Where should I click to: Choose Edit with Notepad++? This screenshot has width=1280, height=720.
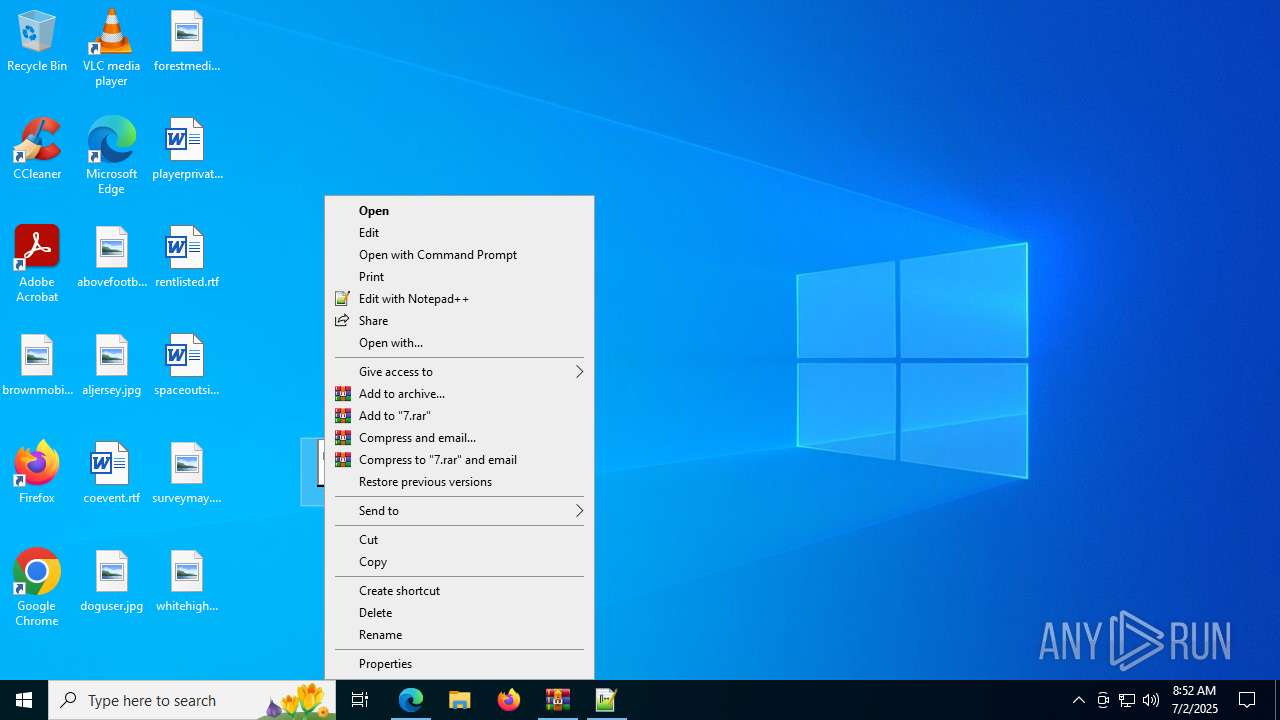point(459,299)
